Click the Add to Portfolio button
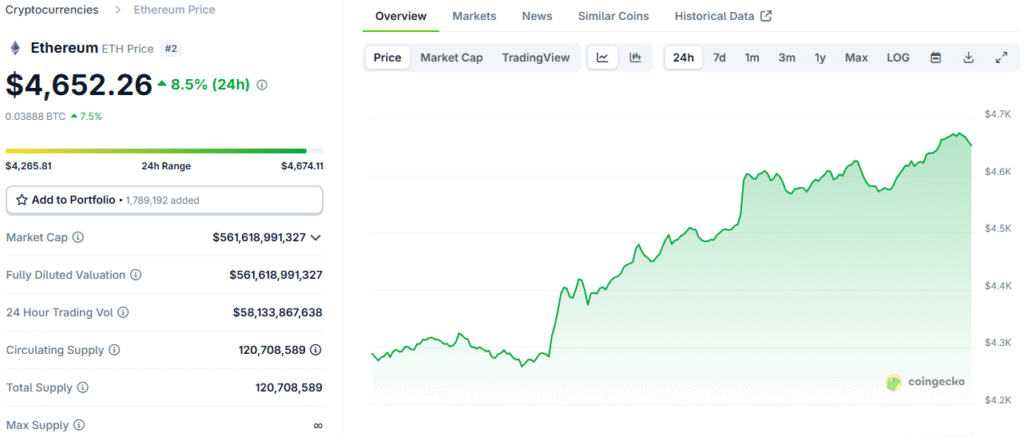 click(165, 200)
